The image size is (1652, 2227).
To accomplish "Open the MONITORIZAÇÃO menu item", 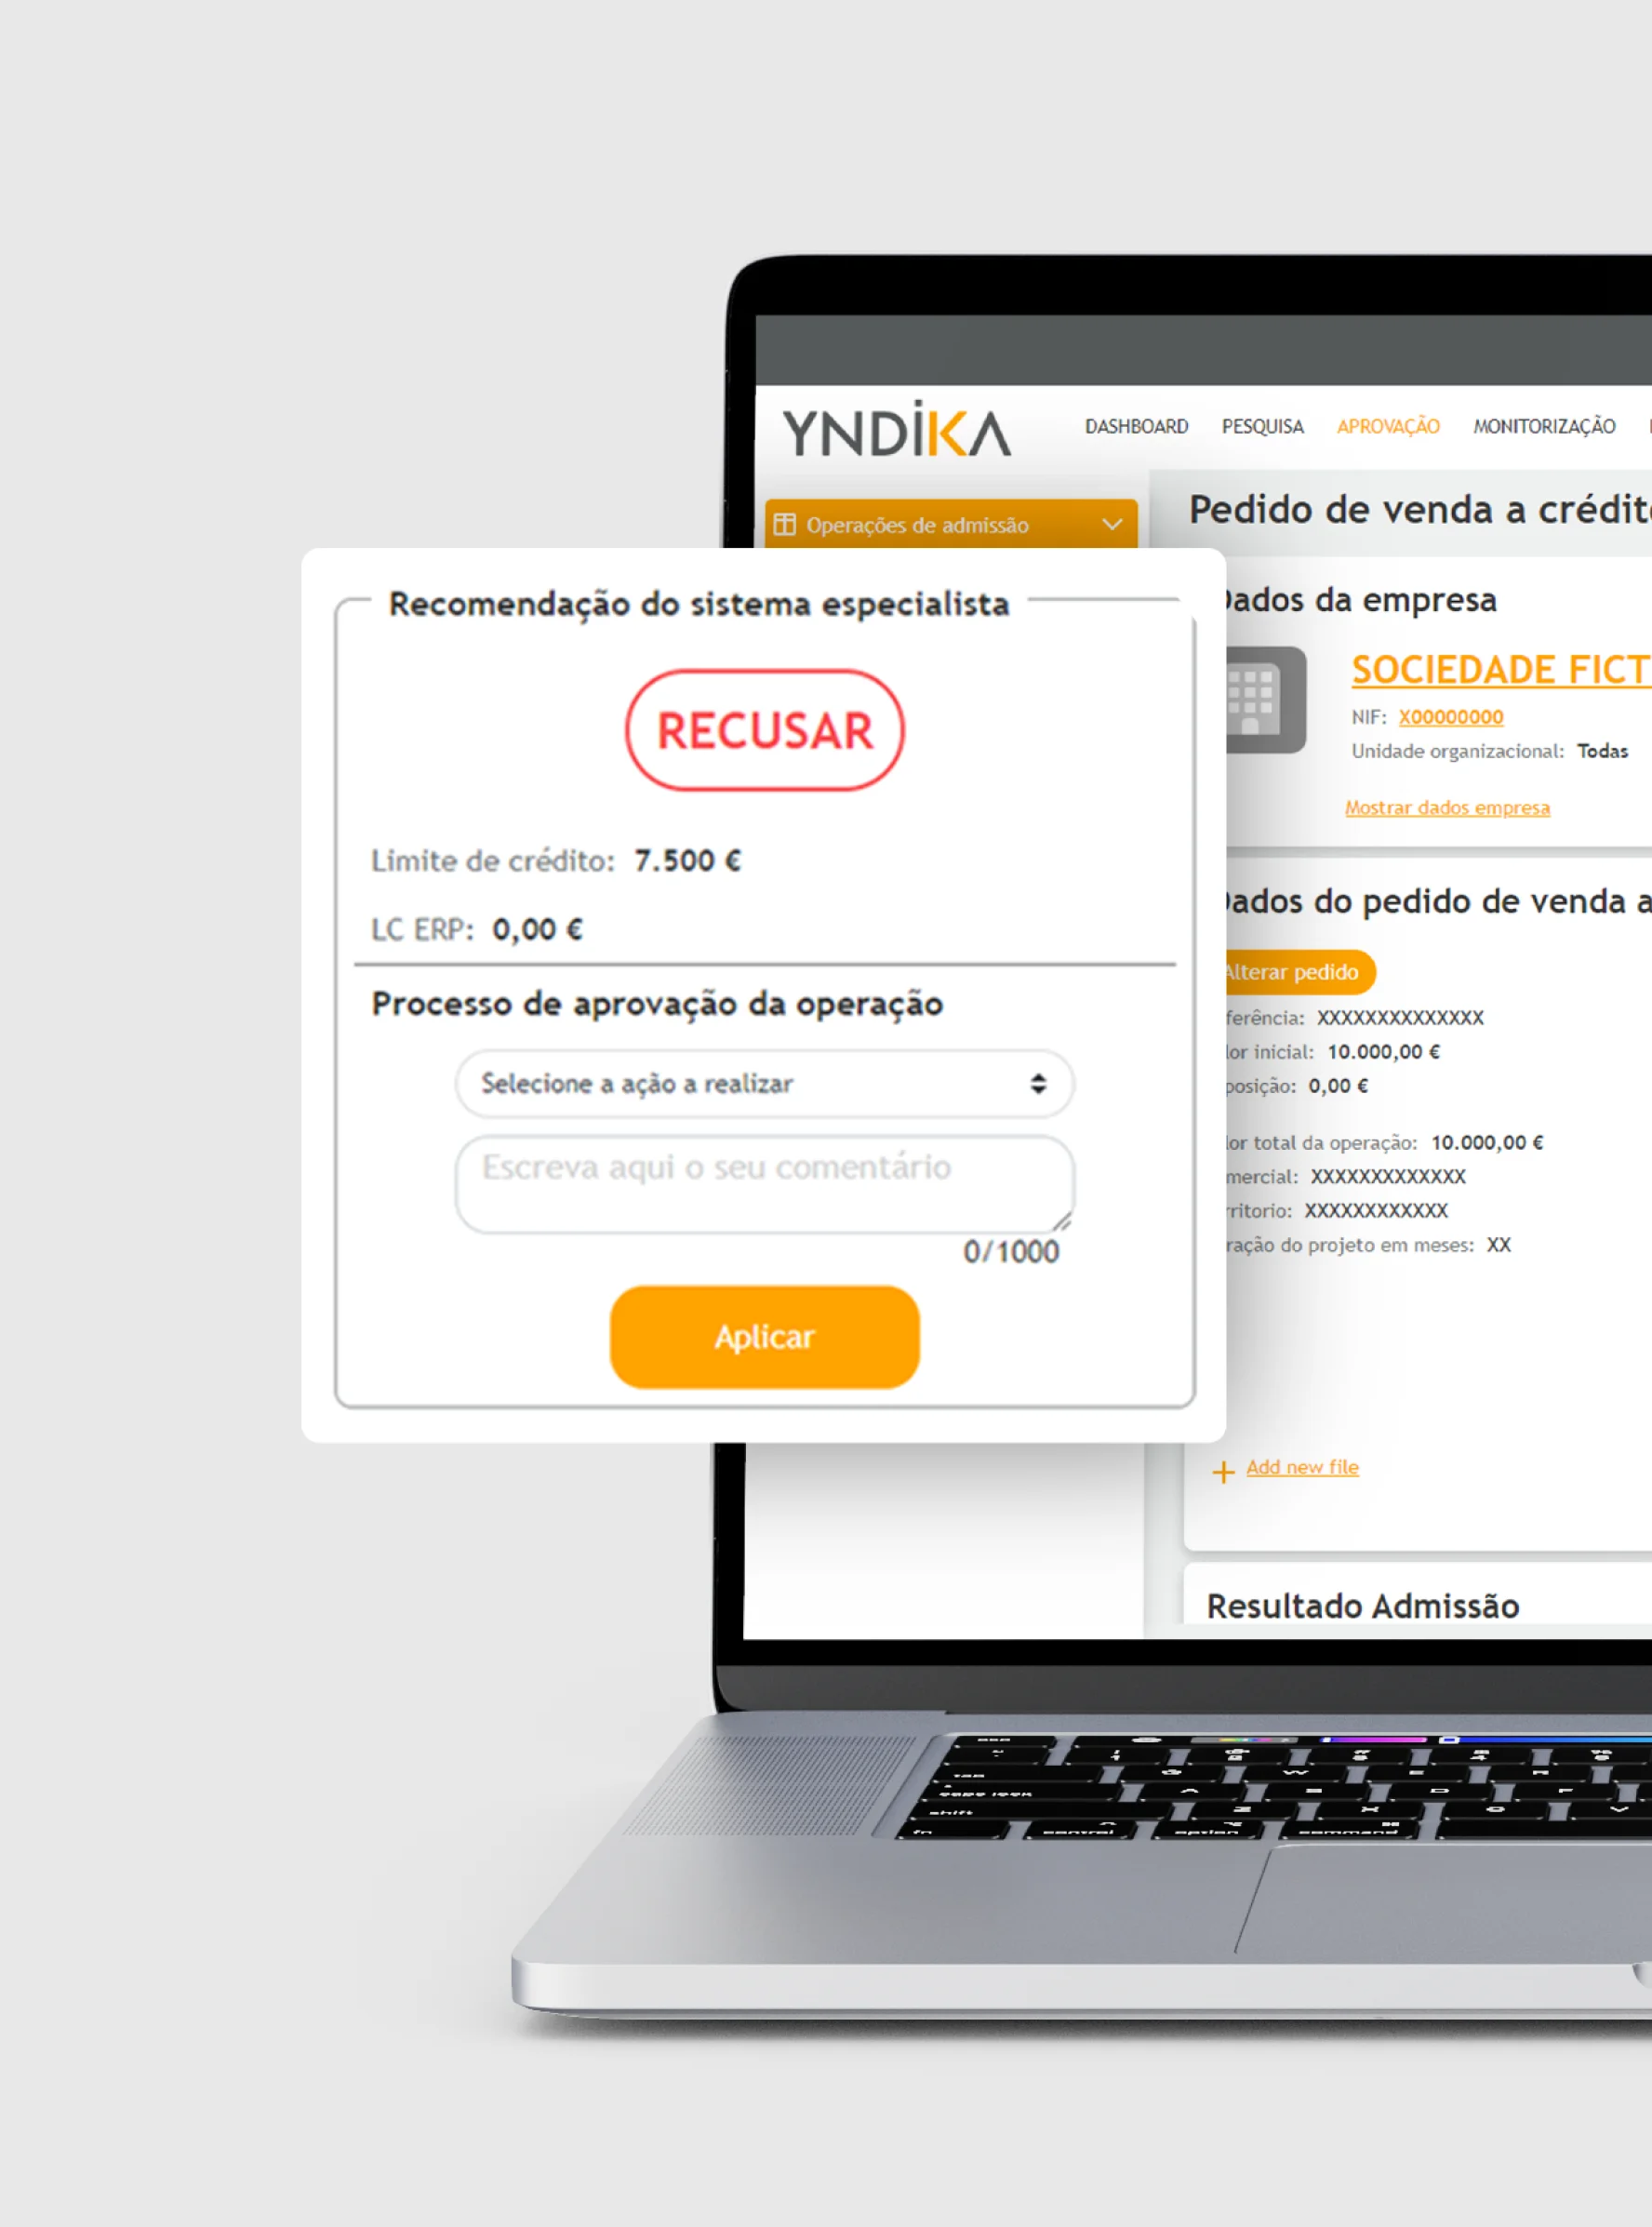I will coord(1544,426).
